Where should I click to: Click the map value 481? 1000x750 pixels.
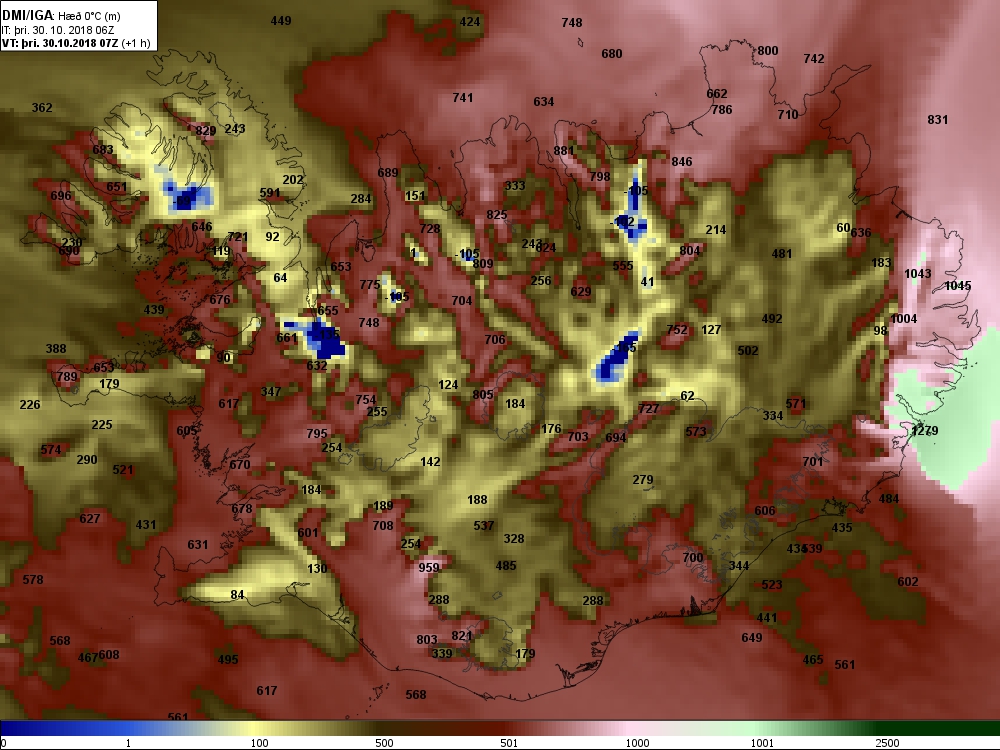point(782,254)
